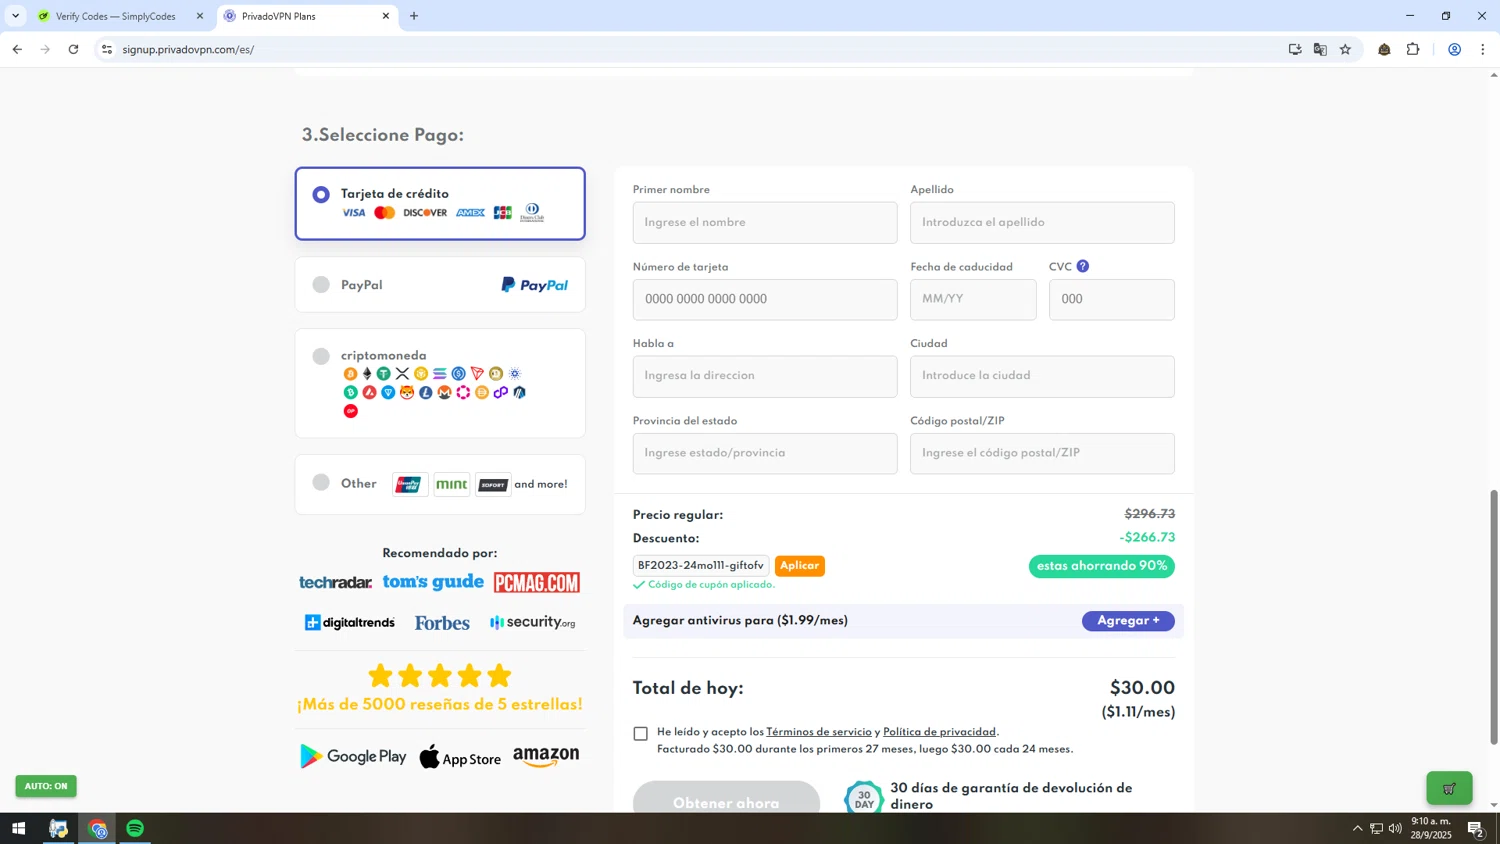Click the Amazon logo

(x=546, y=757)
